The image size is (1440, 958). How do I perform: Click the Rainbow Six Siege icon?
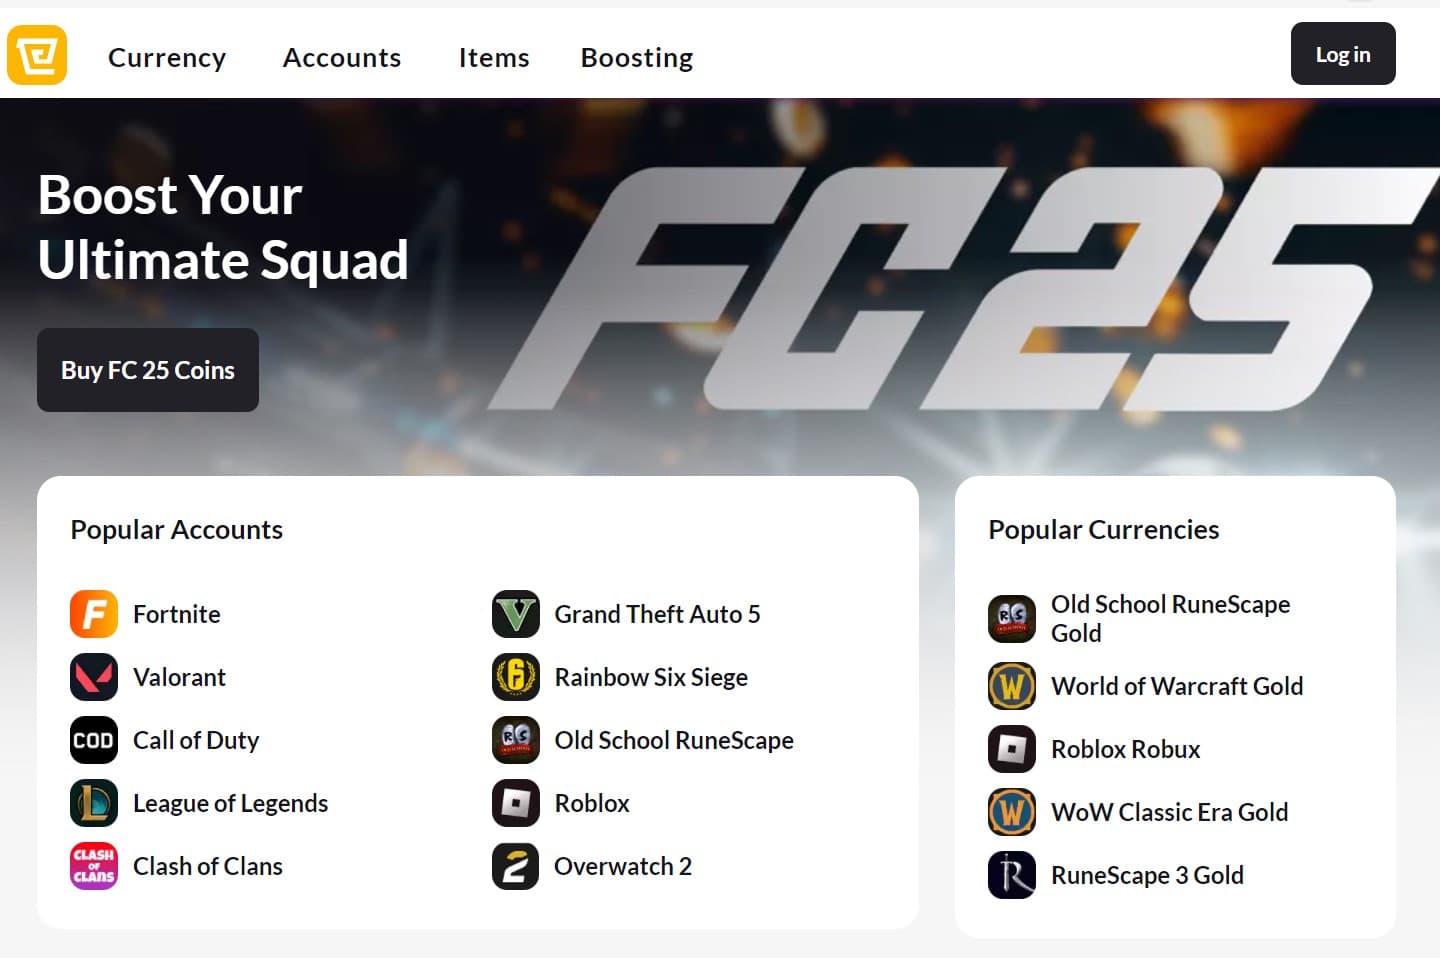tap(516, 677)
